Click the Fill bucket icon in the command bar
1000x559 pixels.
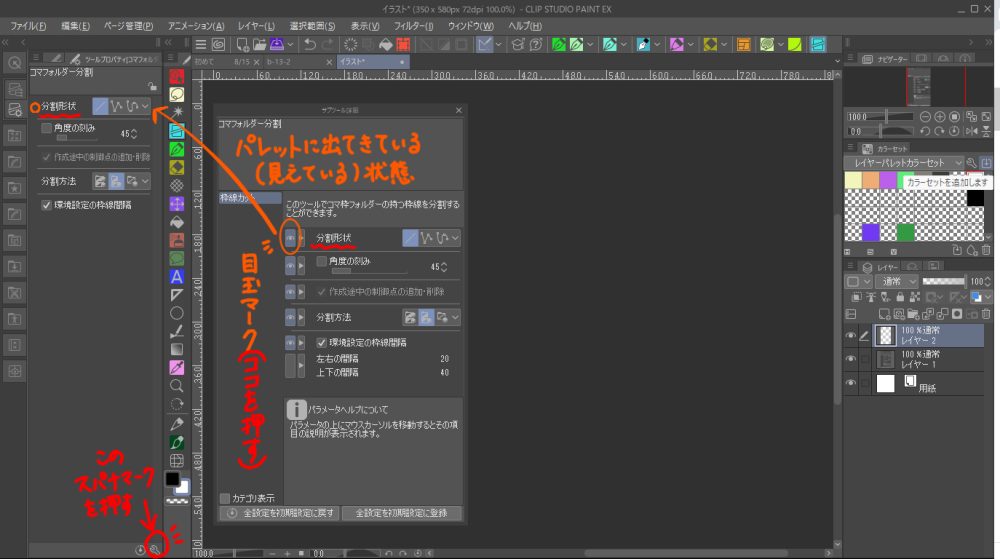coord(386,44)
